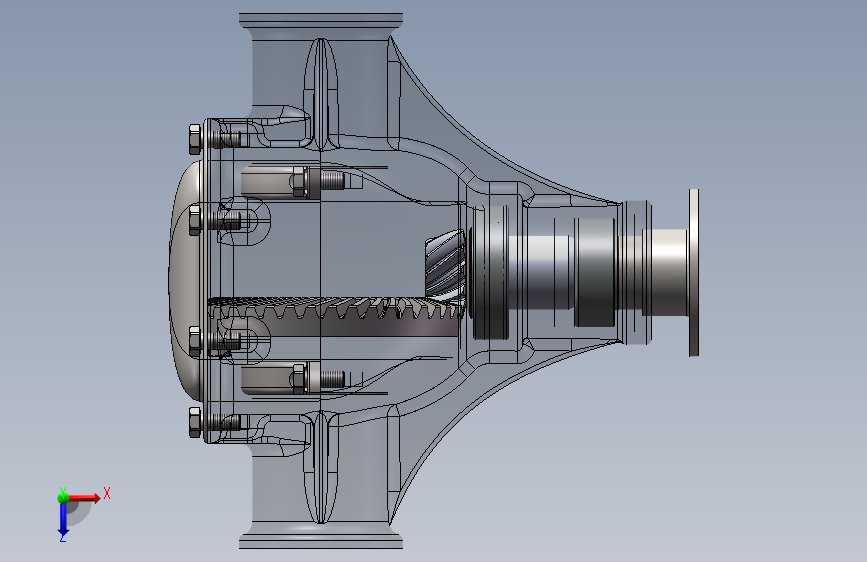The width and height of the screenshot is (867, 562).
Task: Select the upper inner bolt with threaded end
Action: click(318, 181)
